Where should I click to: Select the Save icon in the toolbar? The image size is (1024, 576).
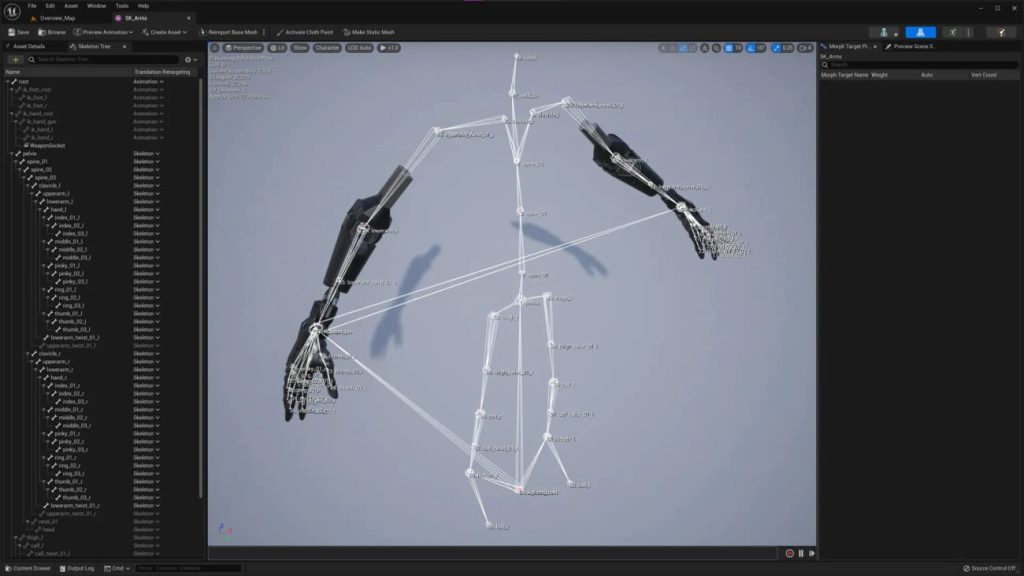[x=14, y=31]
